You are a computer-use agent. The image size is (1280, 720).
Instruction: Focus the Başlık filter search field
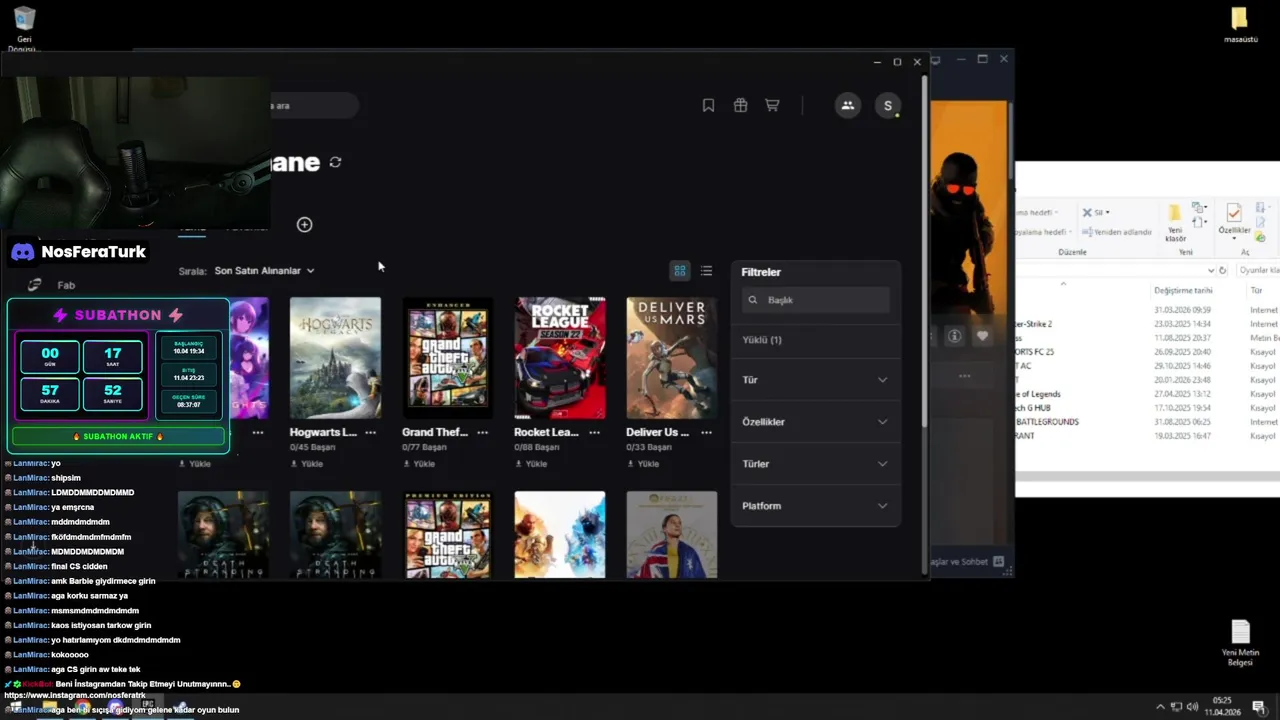(x=816, y=300)
